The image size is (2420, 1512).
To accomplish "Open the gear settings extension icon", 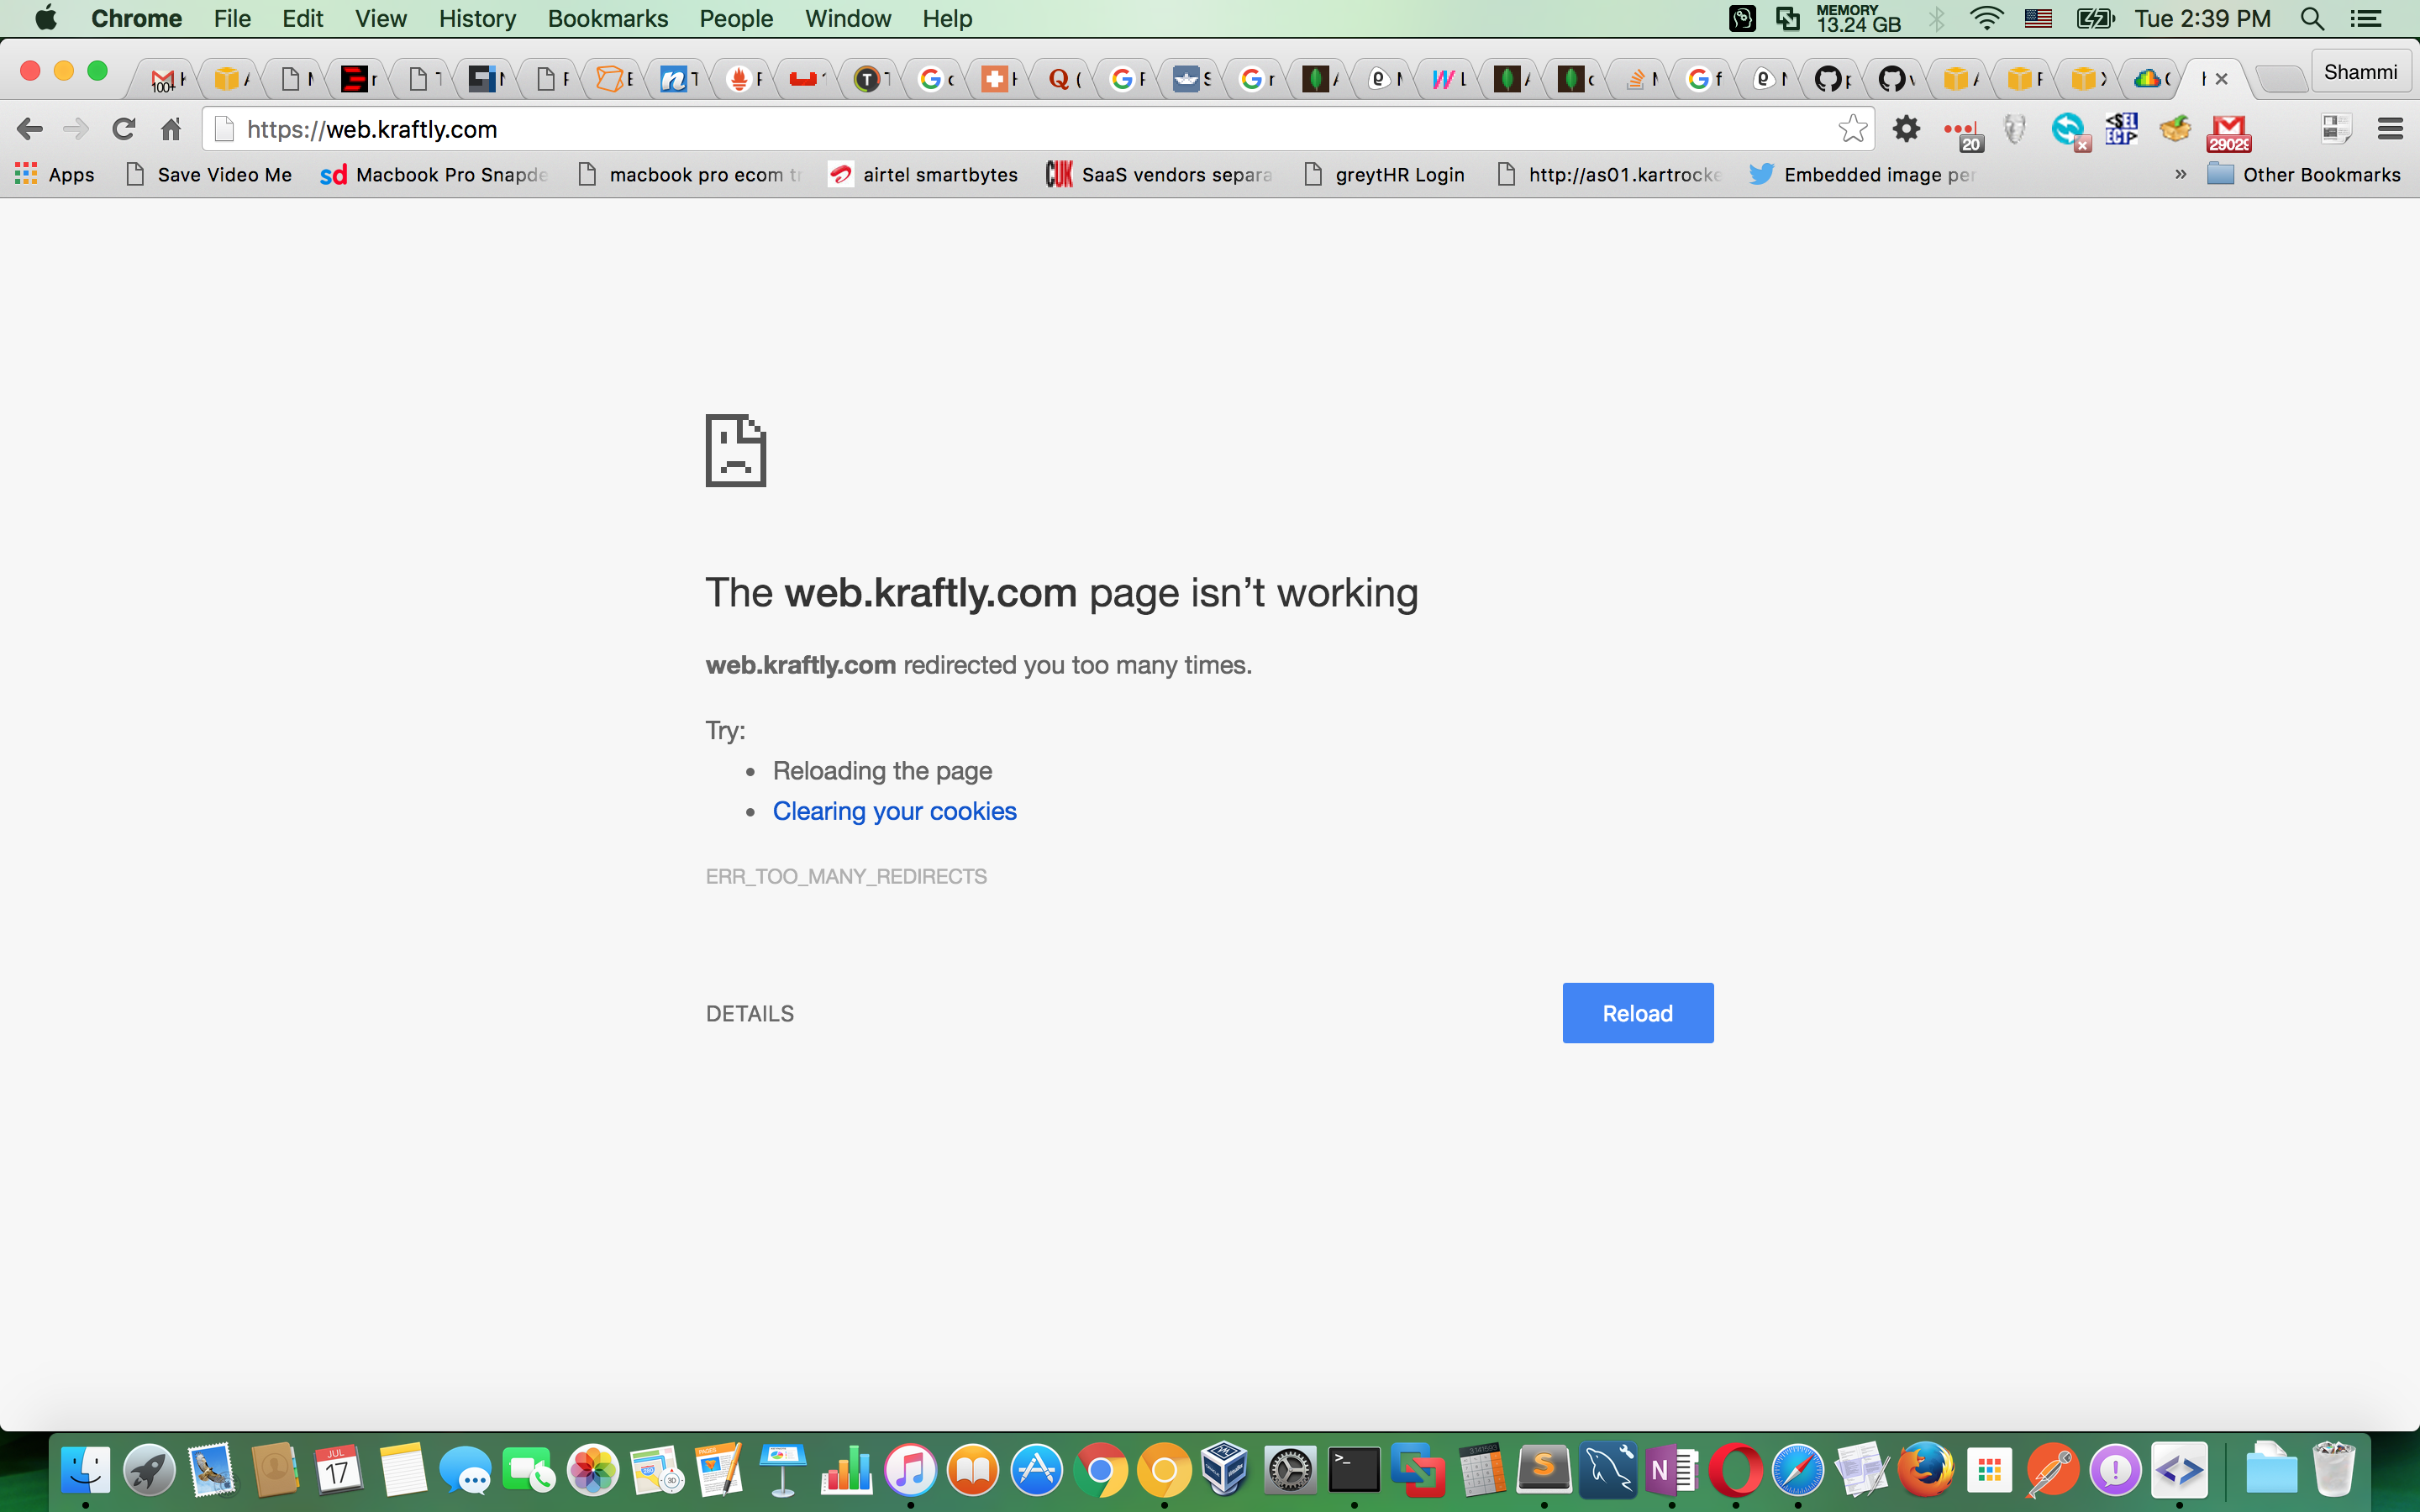I will [x=1907, y=129].
